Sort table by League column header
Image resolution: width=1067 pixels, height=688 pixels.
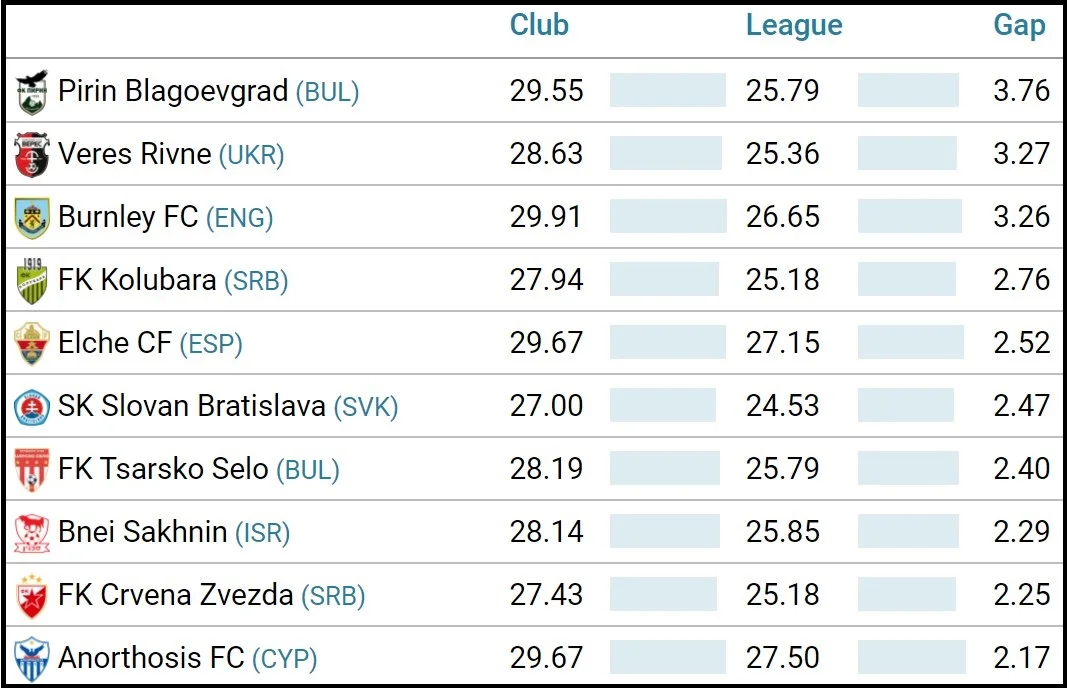pyautogui.click(x=794, y=25)
